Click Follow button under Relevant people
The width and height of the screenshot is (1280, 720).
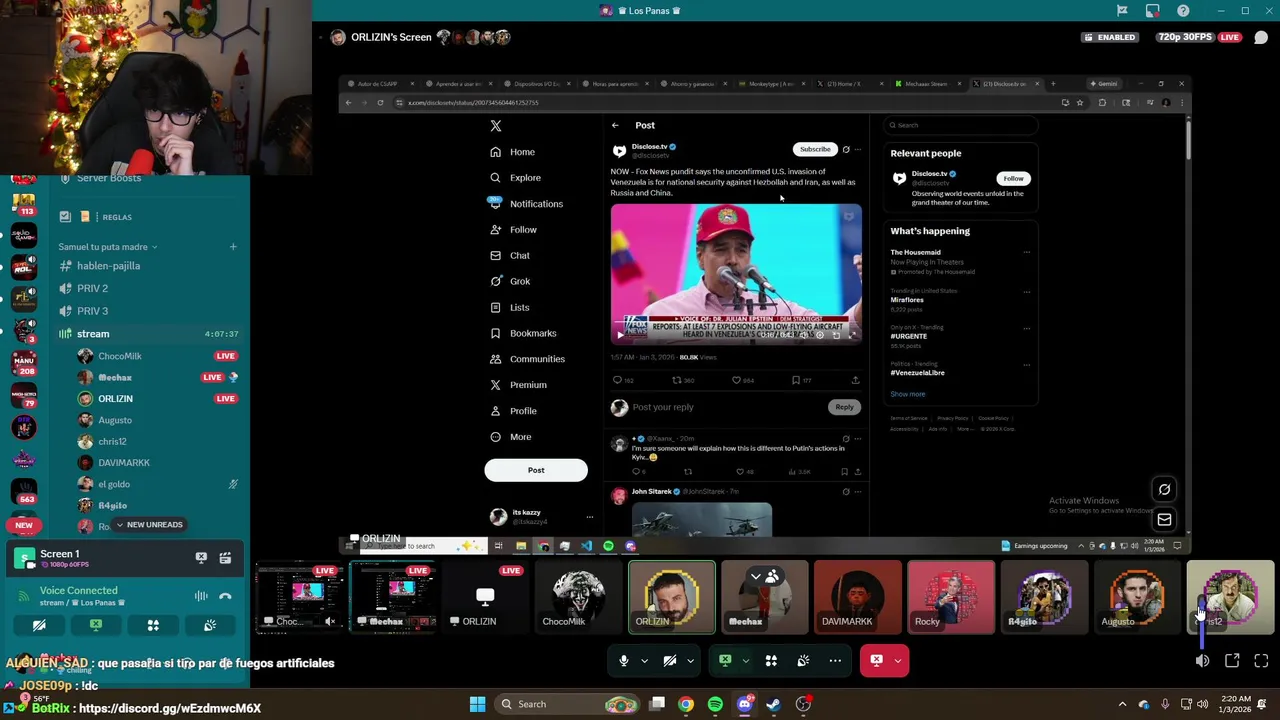pos(1013,178)
